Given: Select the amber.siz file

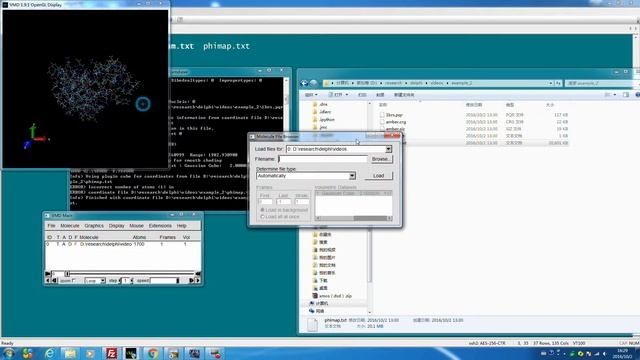Looking at the screenshot, I should pos(395,129).
